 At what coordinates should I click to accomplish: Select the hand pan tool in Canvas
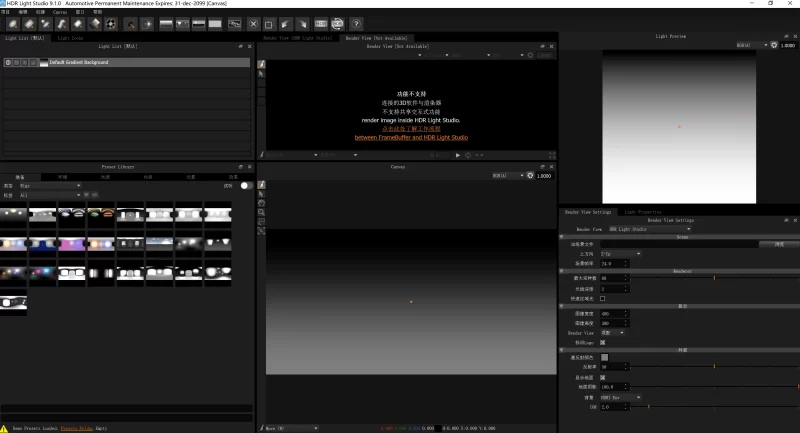[261, 203]
